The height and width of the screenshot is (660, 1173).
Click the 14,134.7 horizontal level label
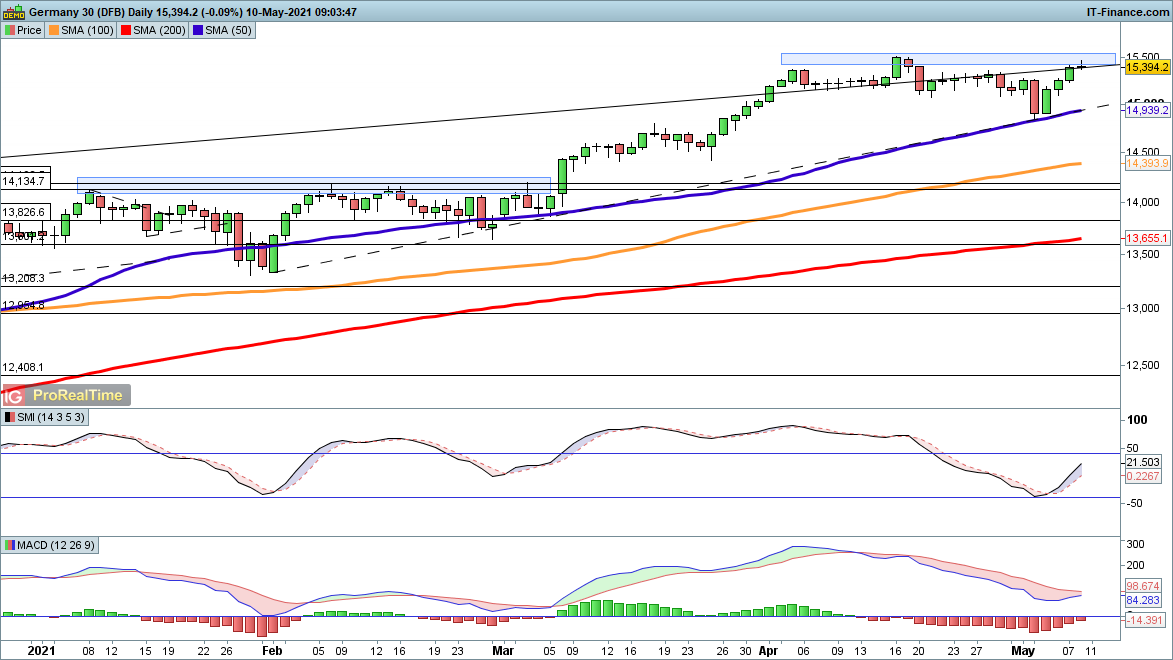click(x=24, y=181)
